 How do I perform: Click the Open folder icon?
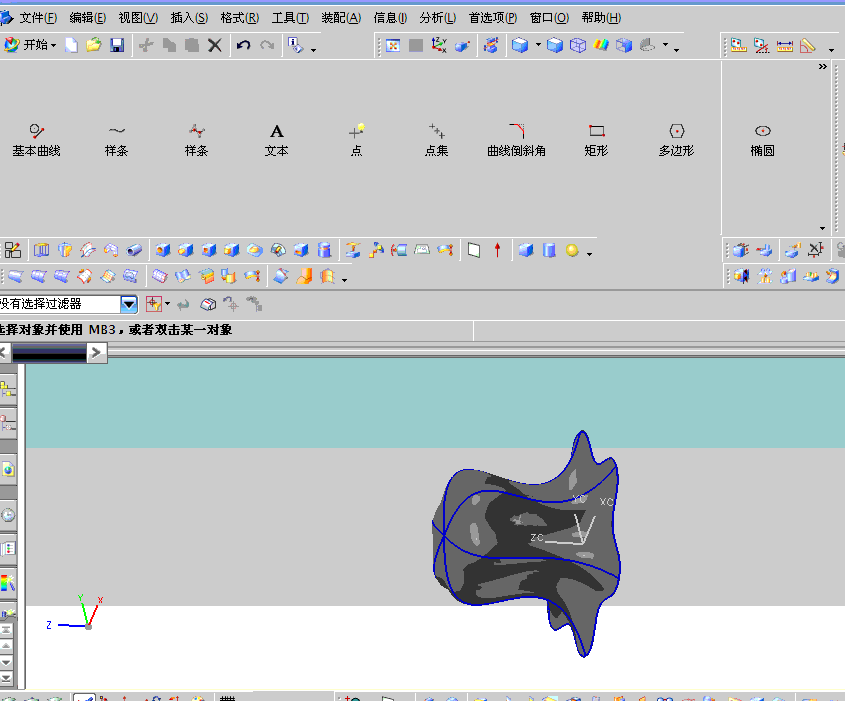click(94, 45)
